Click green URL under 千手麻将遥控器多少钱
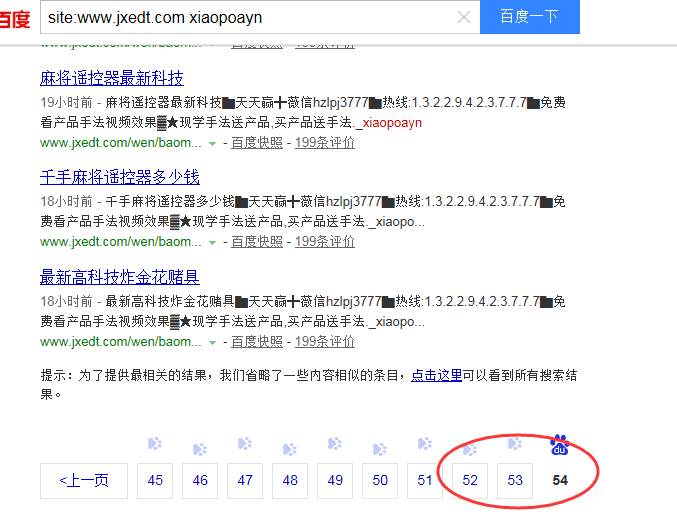This screenshot has height=519, width=677. point(121,242)
